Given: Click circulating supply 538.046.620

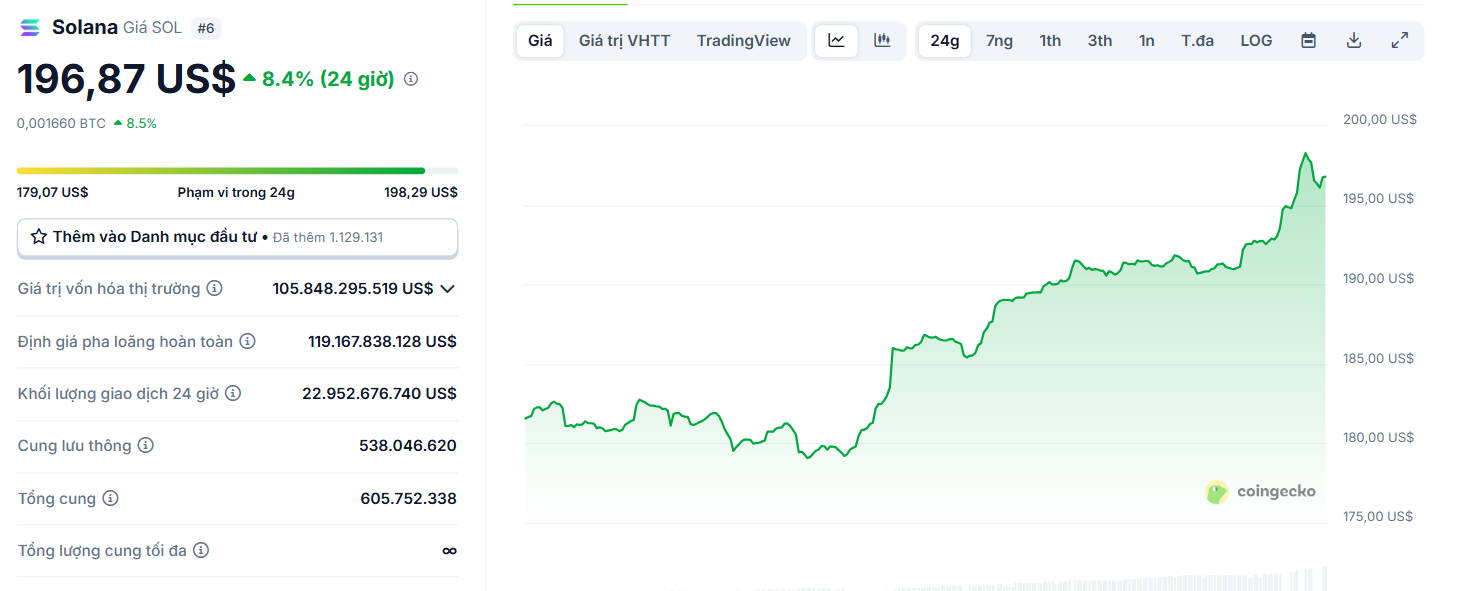Looking at the screenshot, I should [x=408, y=445].
